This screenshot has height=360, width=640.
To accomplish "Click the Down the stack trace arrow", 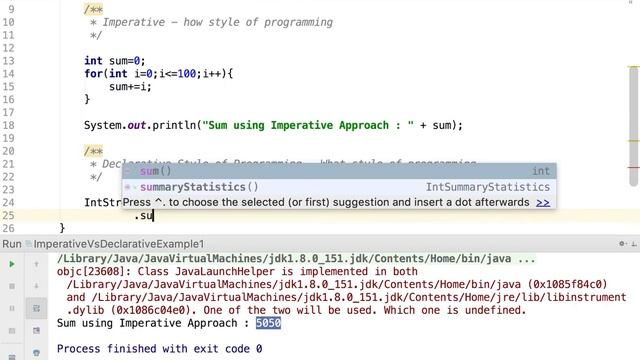I will point(36,286).
